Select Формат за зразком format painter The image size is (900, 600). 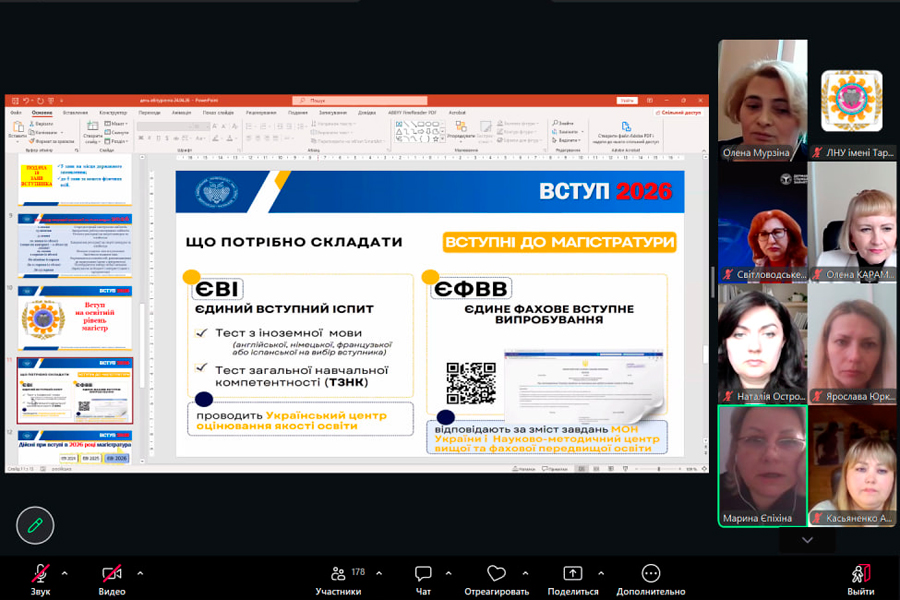click(52, 141)
